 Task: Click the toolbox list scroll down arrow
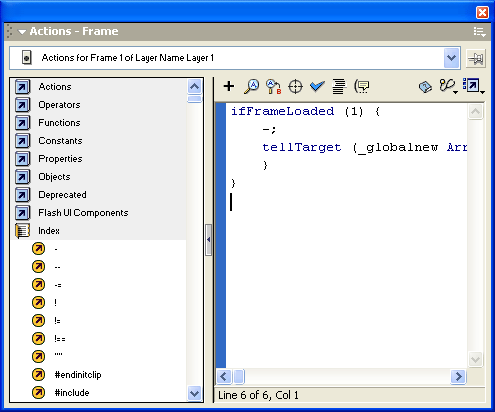(x=194, y=394)
